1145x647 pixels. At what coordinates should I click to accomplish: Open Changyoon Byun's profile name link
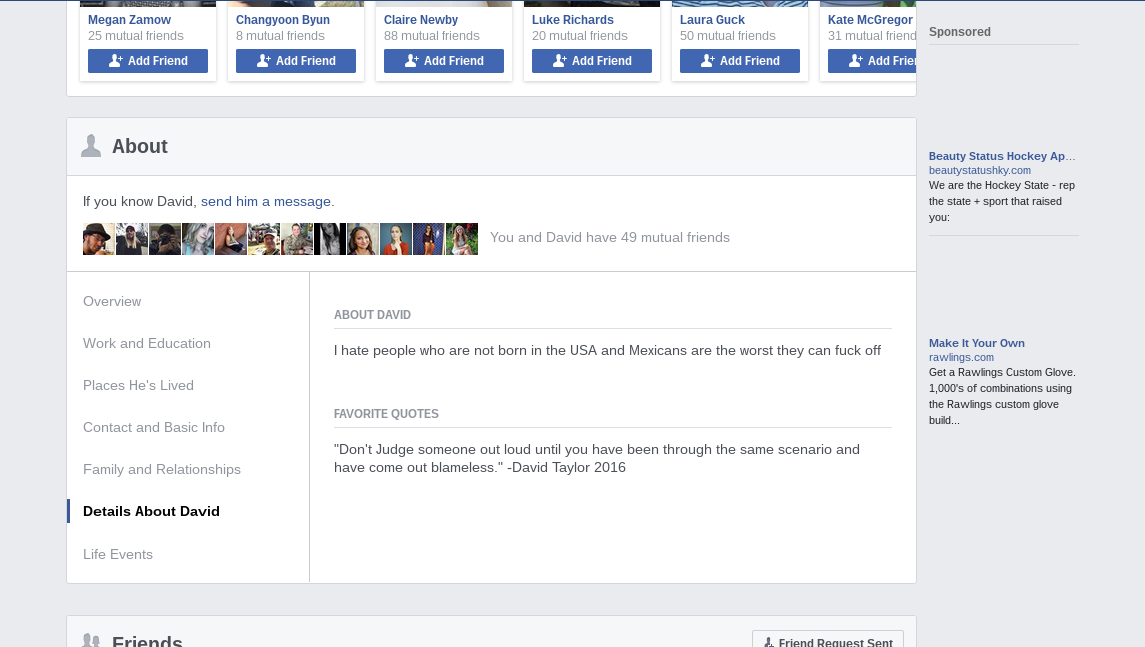(283, 20)
